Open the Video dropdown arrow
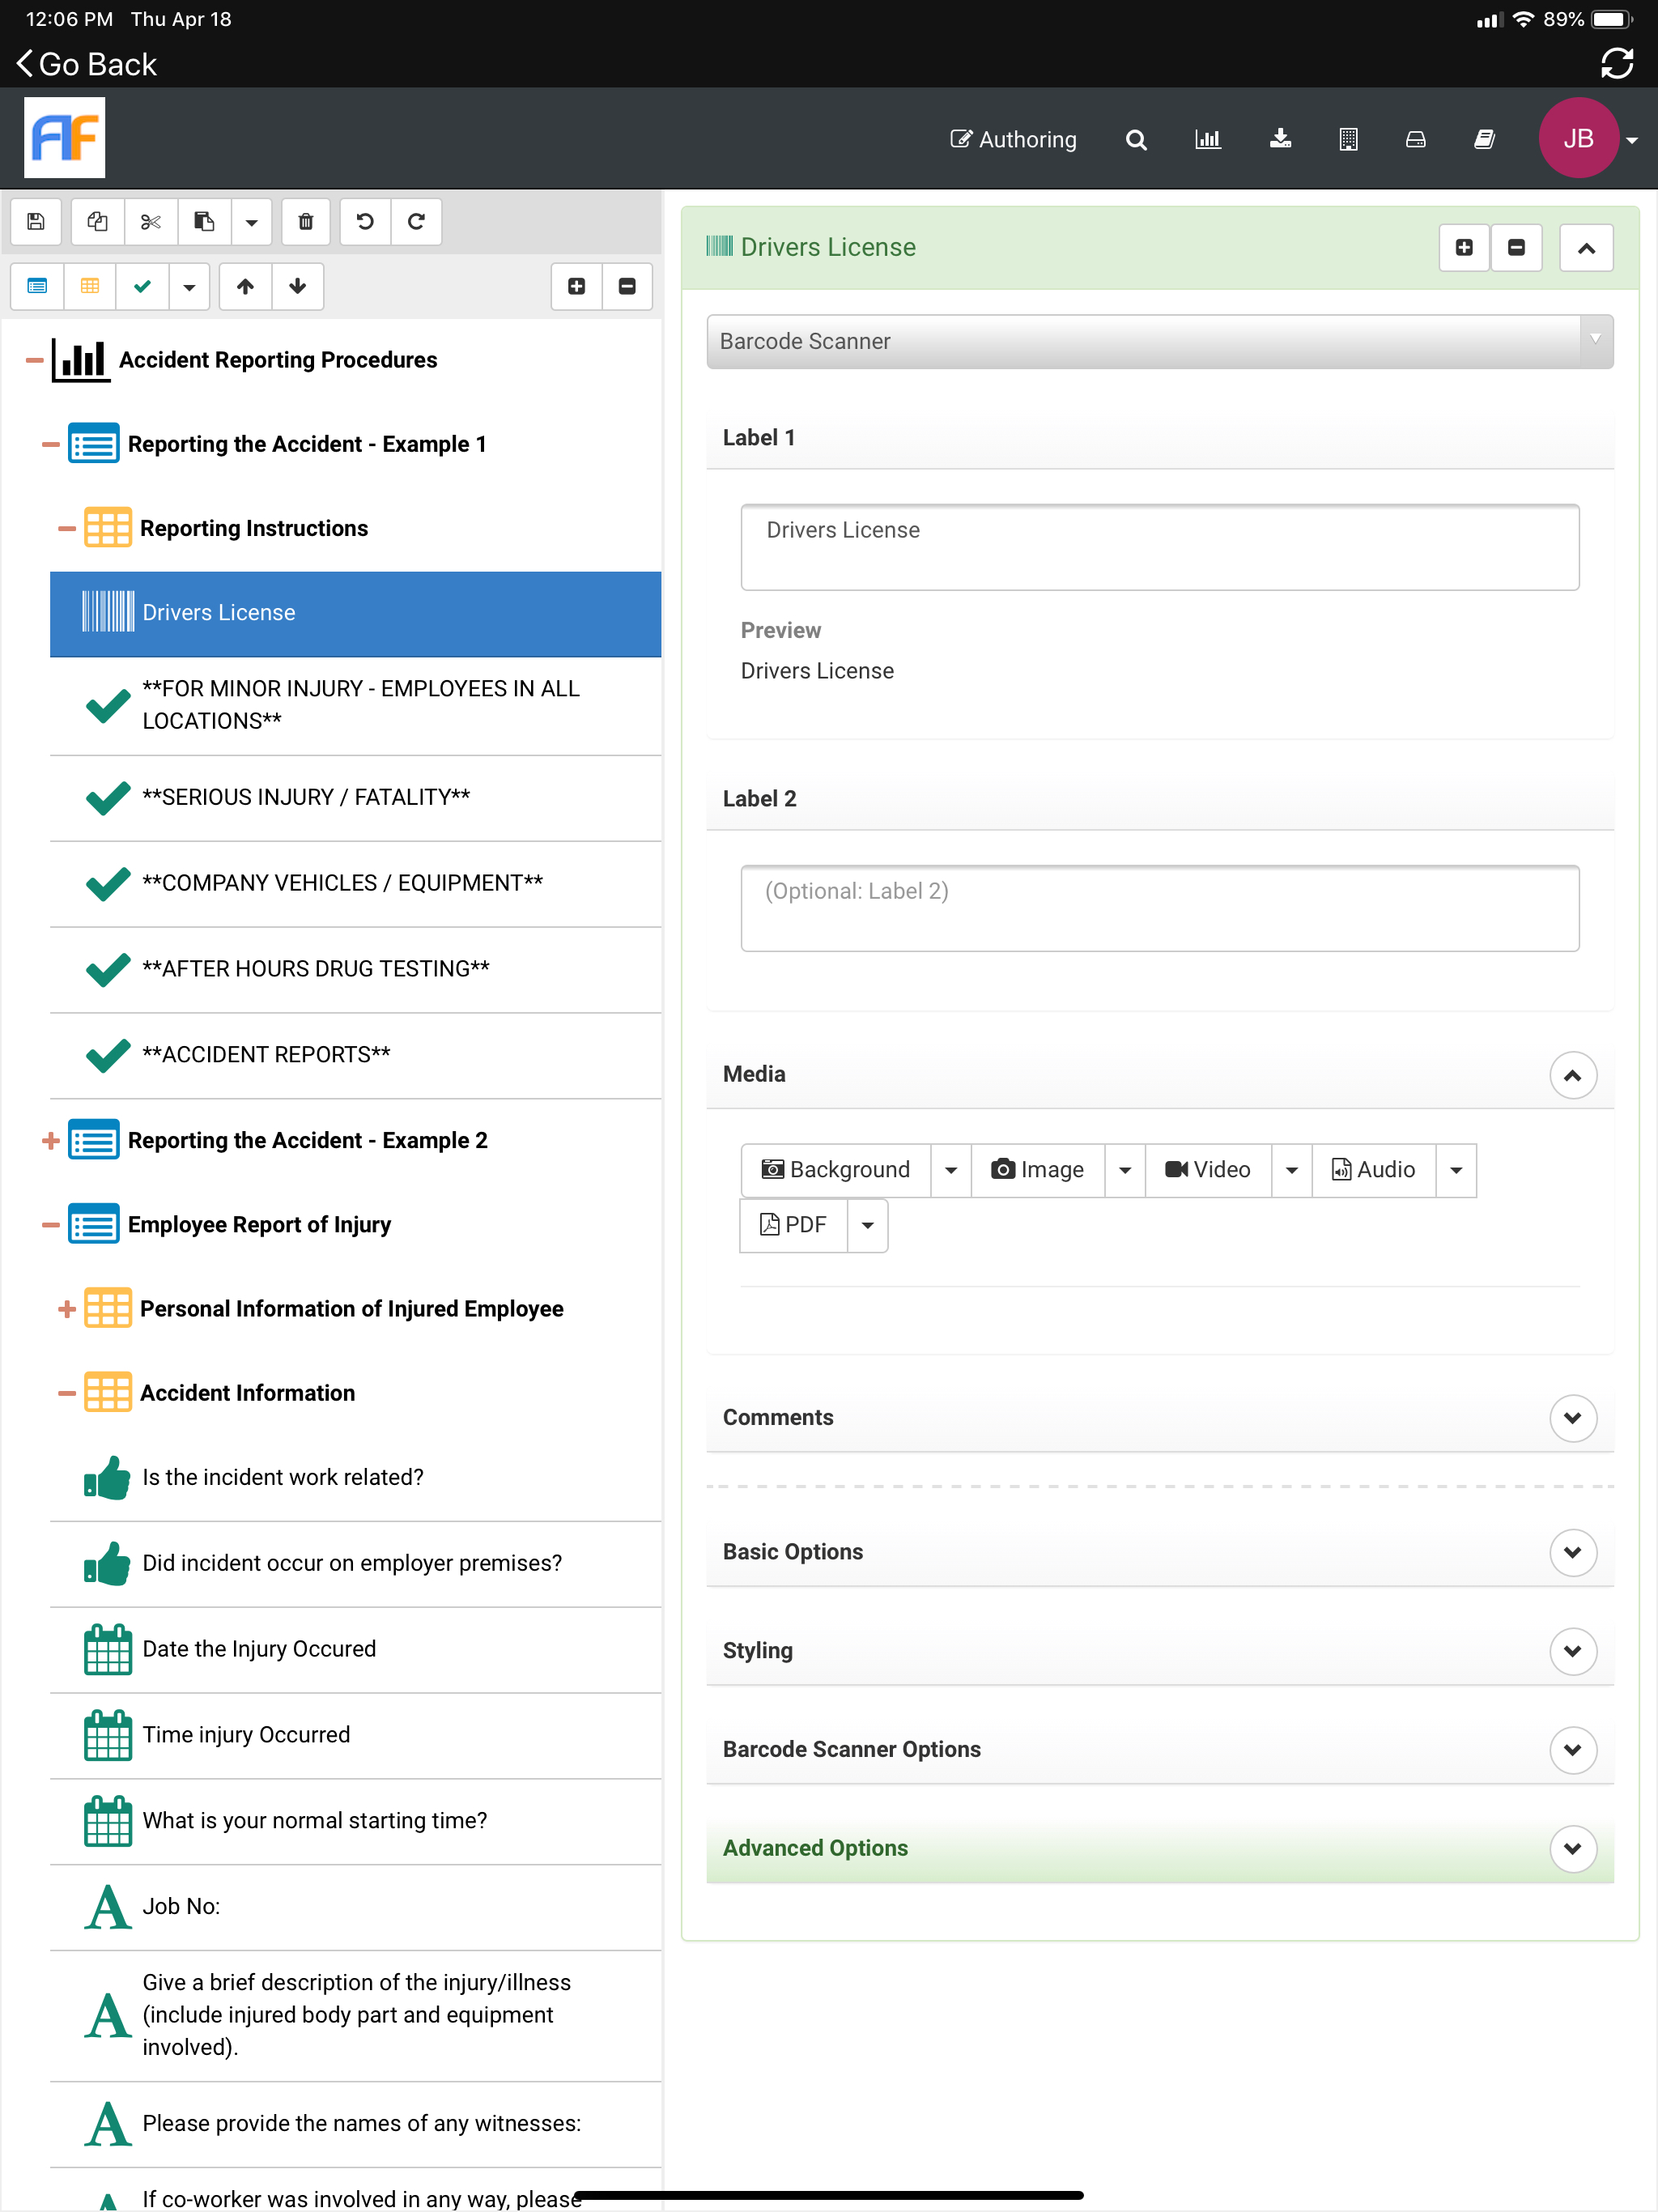 tap(1292, 1170)
